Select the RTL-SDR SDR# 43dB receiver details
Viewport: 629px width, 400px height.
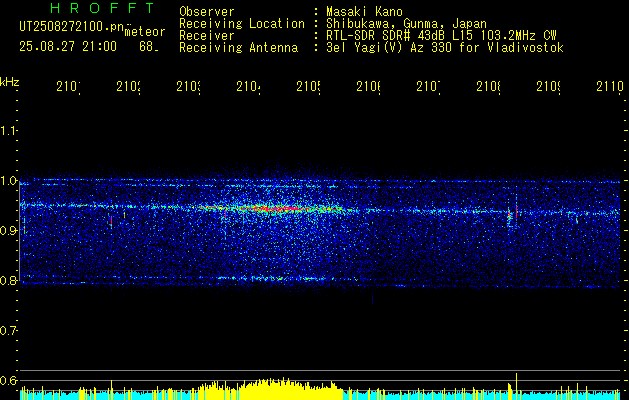click(441, 36)
